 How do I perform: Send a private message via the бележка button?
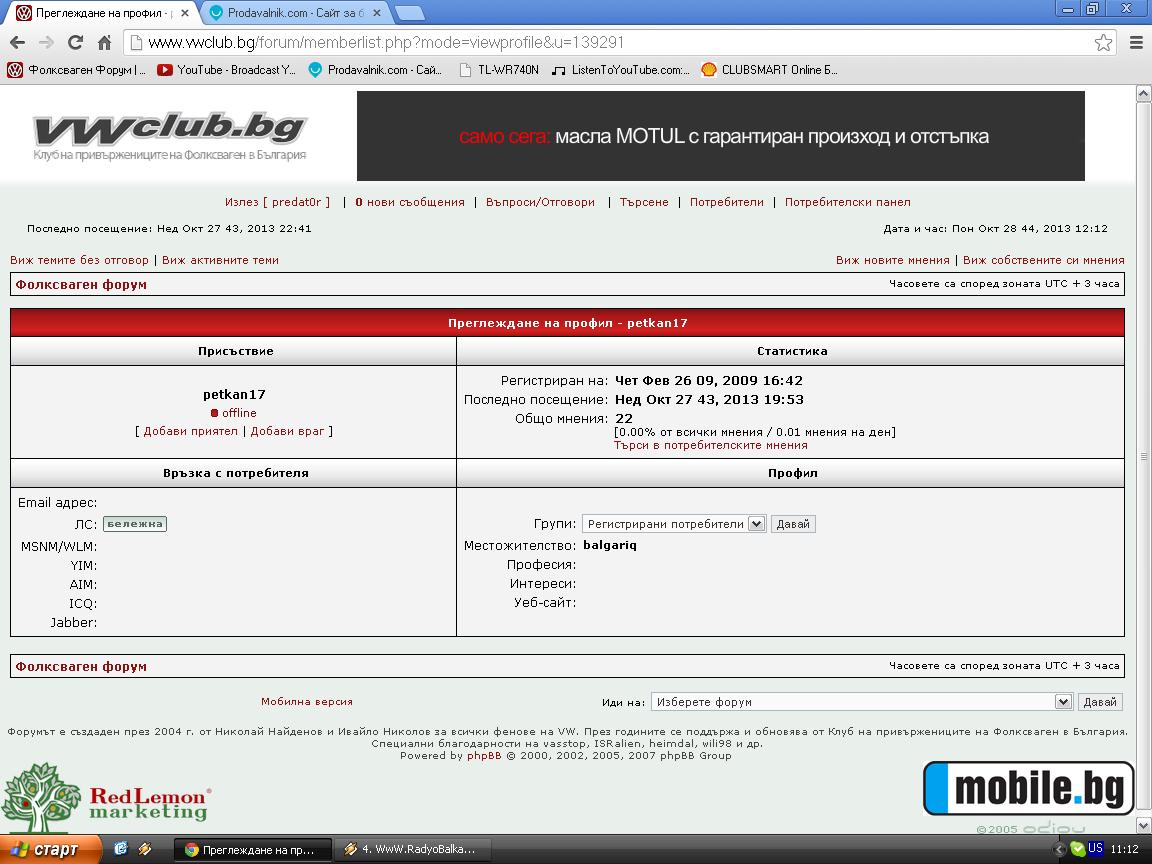click(135, 524)
